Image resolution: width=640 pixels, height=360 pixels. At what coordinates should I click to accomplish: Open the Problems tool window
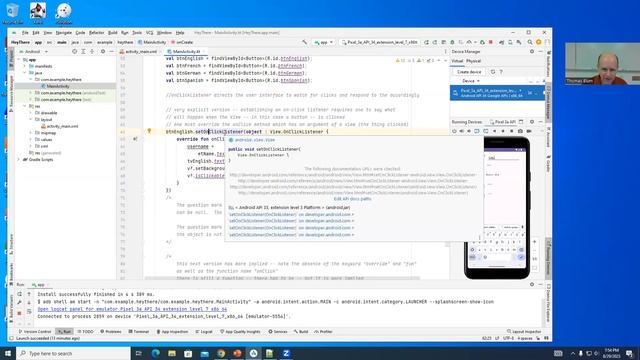click(111, 332)
